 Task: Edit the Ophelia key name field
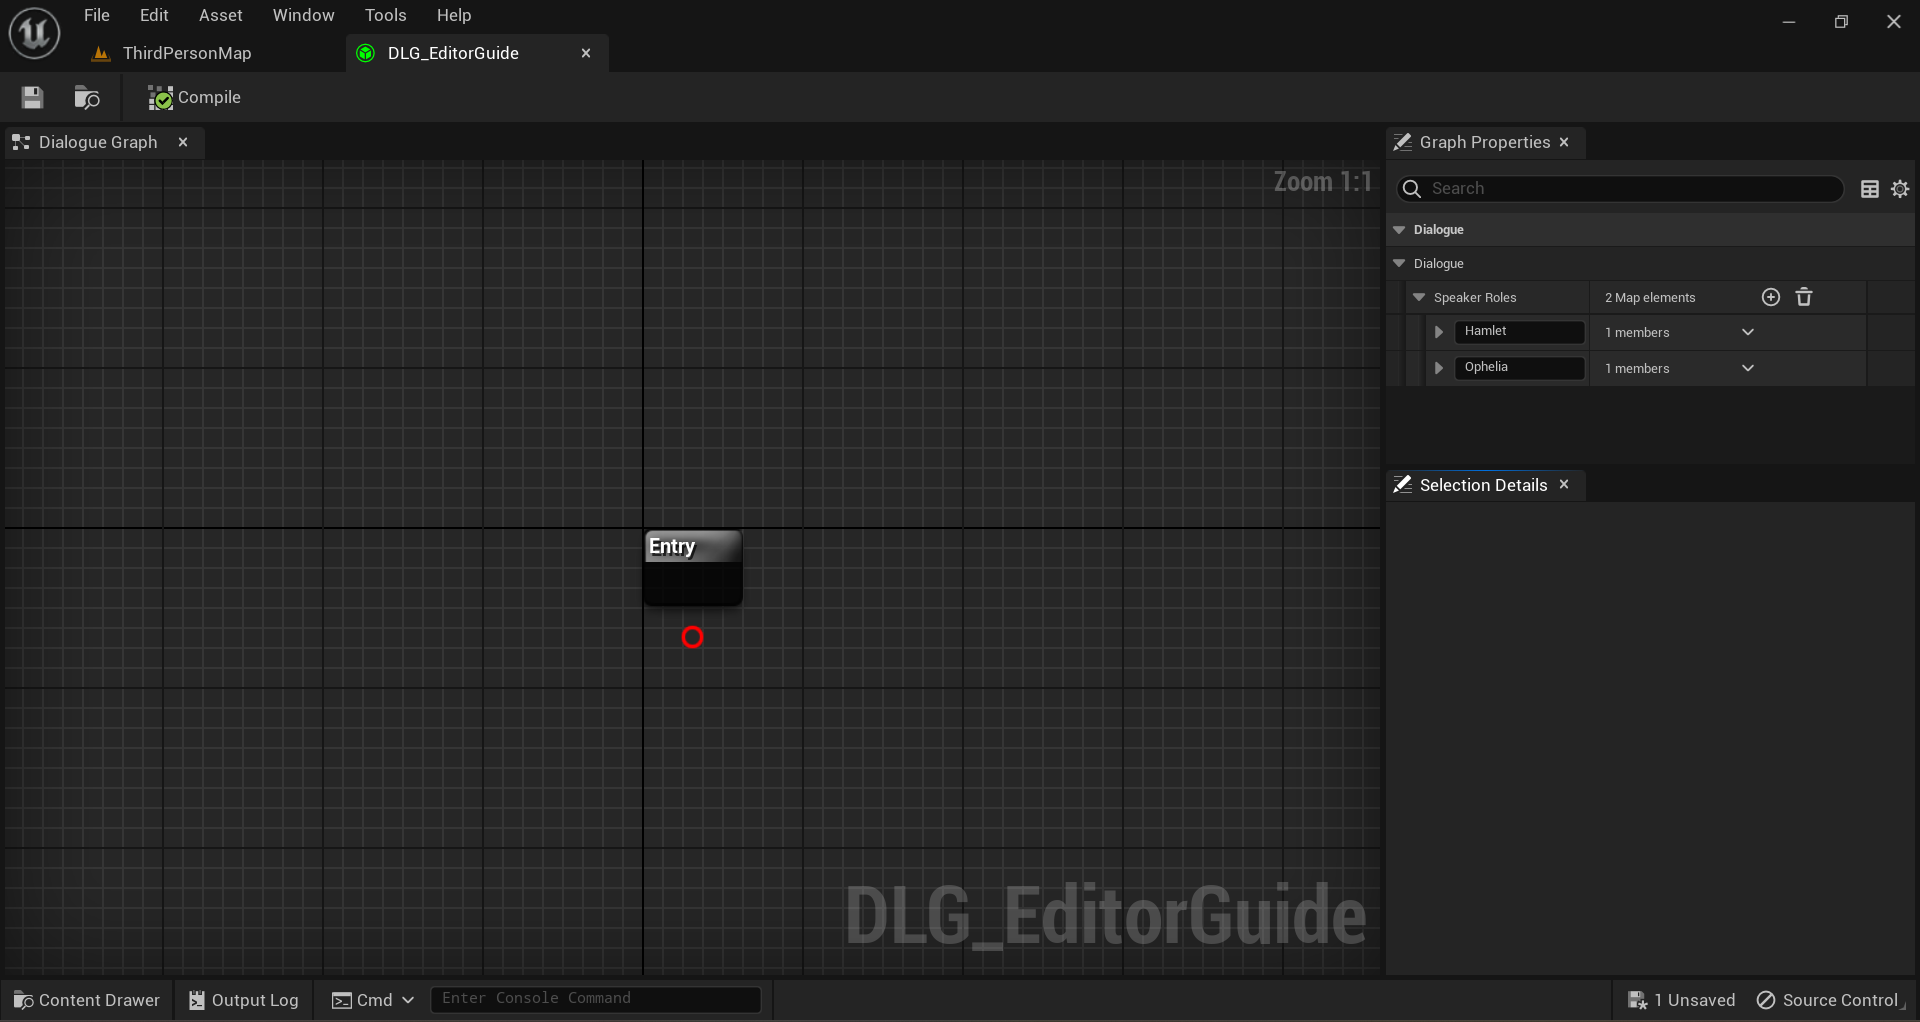click(x=1519, y=367)
